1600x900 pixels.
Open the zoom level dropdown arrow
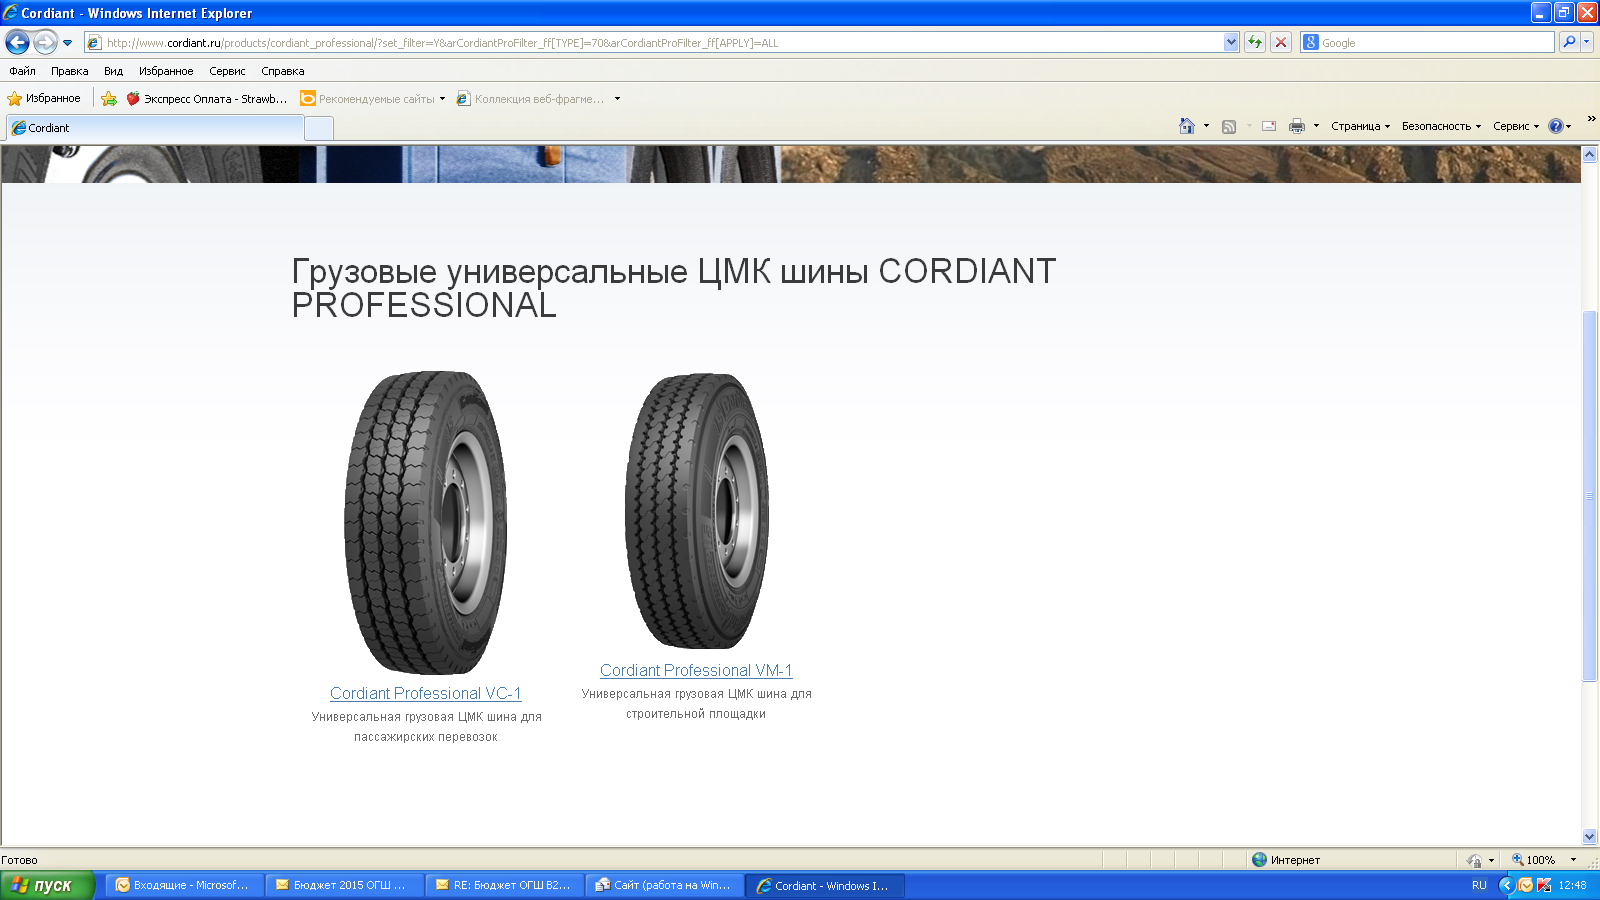(x=1573, y=860)
